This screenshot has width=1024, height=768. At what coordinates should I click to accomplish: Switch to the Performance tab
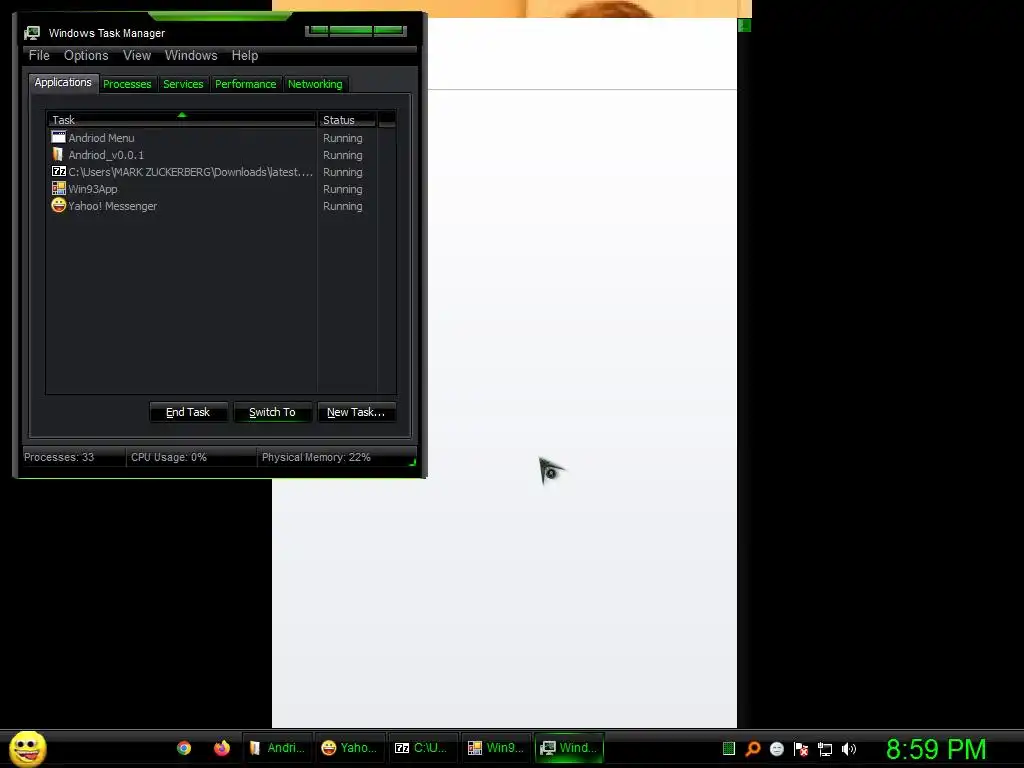[246, 84]
